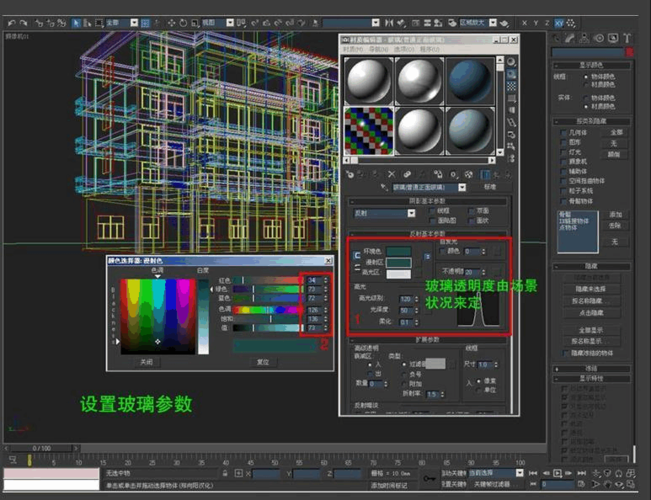This screenshot has height=500, width=651.
Task: Click the Sample Type sphere icon
Action: (x=510, y=62)
